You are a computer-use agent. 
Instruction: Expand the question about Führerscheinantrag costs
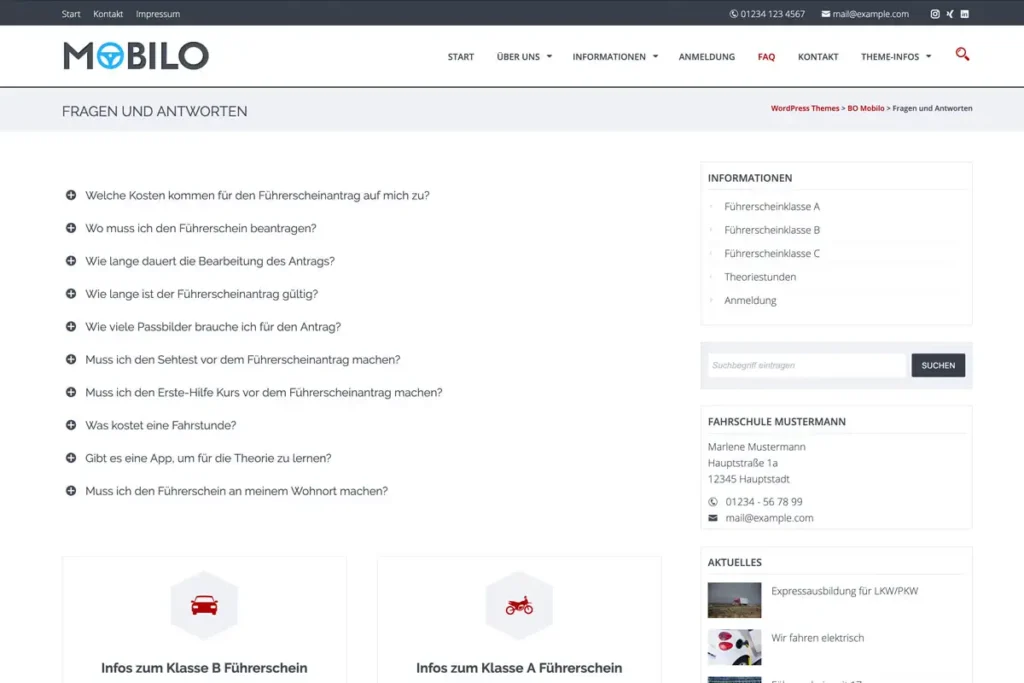point(256,195)
